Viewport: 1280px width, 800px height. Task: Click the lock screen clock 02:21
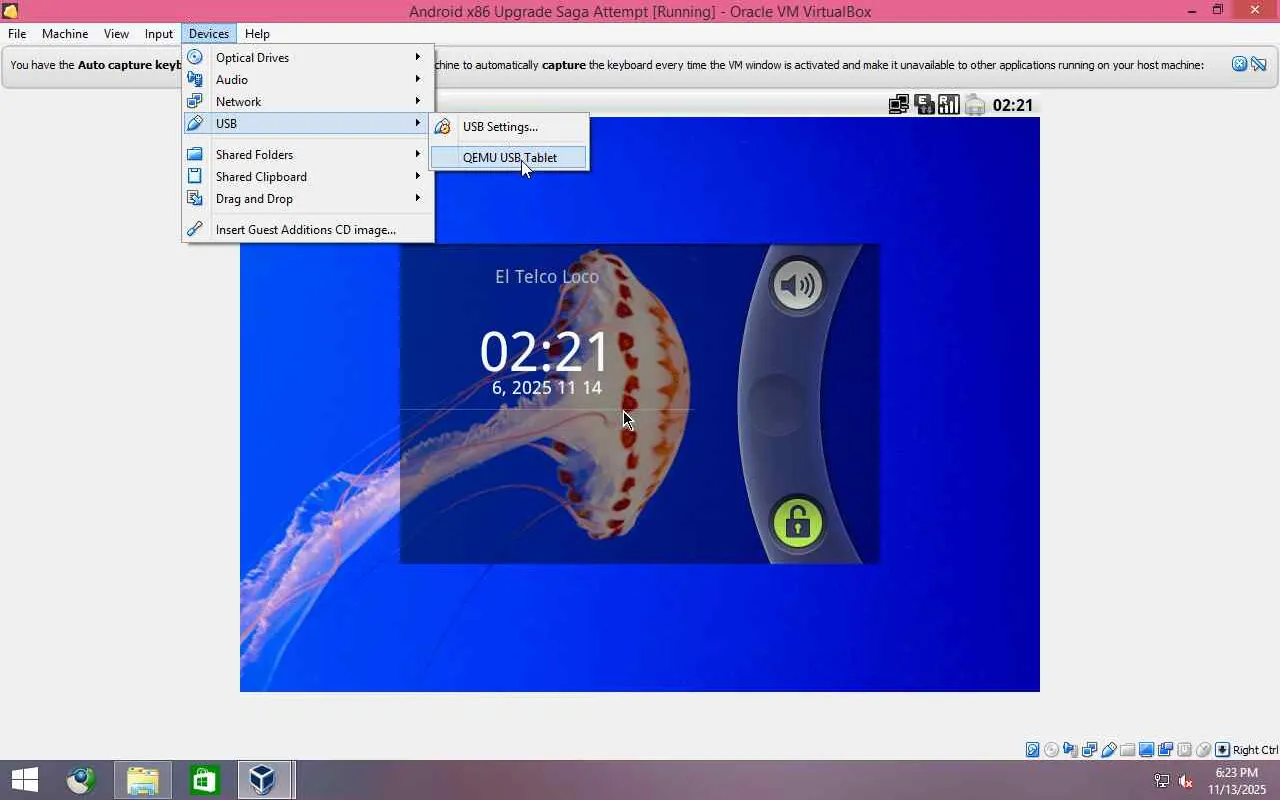click(x=545, y=352)
